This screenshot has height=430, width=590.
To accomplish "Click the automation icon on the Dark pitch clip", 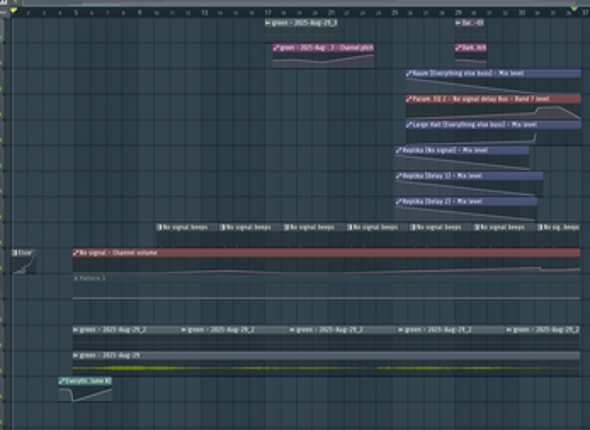I will [x=458, y=48].
